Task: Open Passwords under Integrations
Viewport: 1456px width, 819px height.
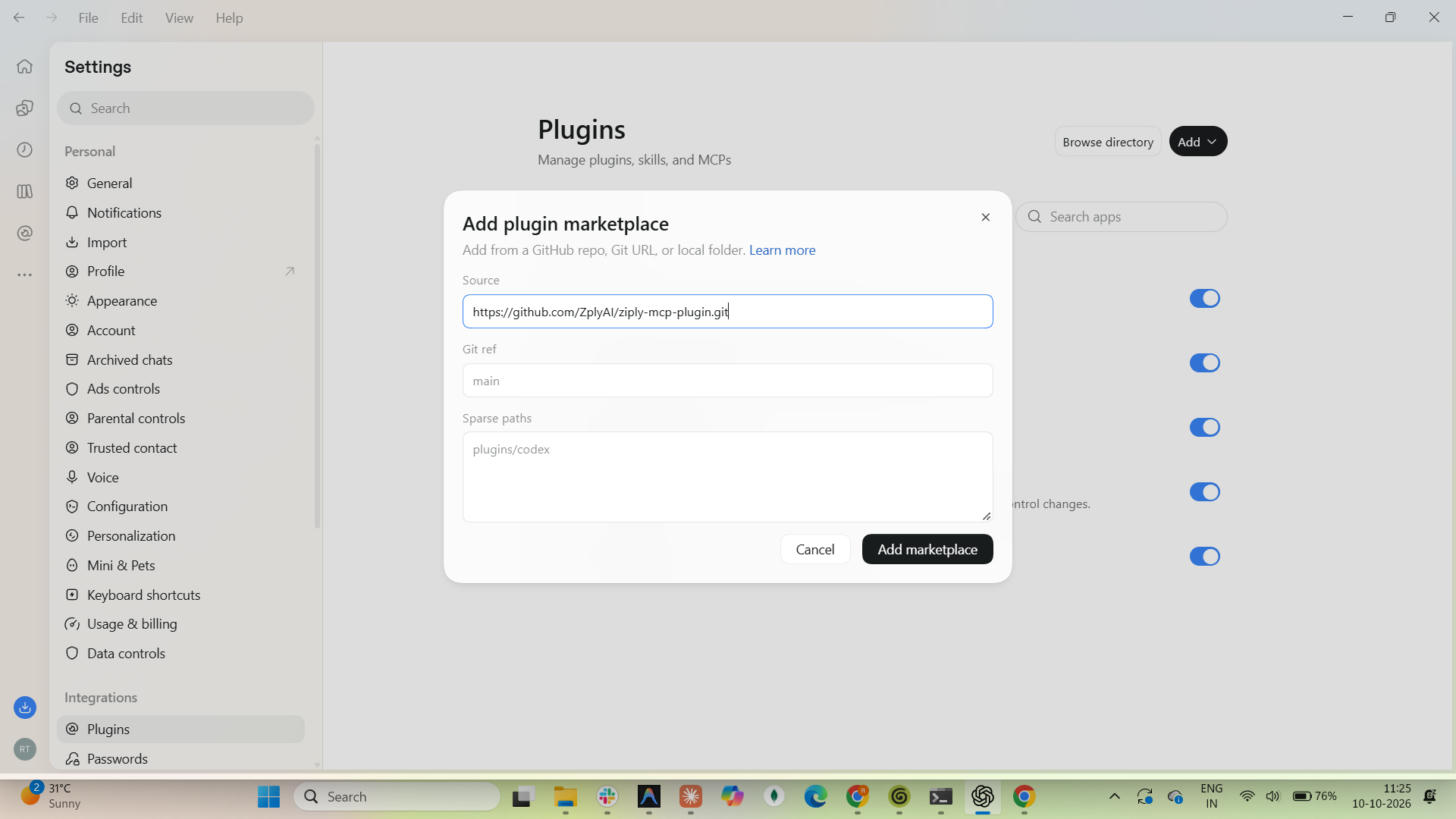Action: point(180,759)
